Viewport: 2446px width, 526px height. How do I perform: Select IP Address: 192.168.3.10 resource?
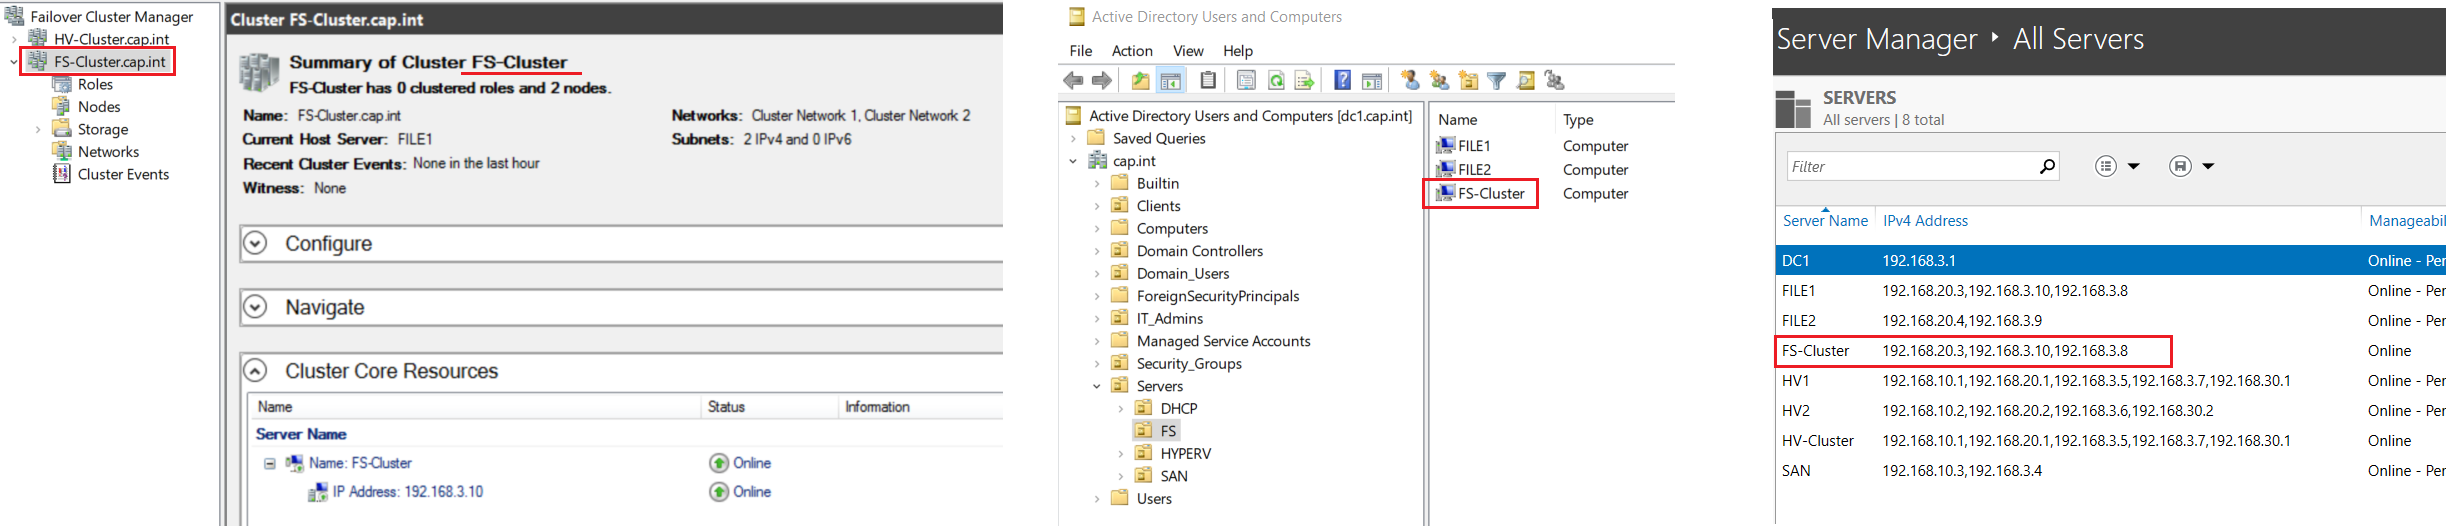pyautogui.click(x=407, y=492)
